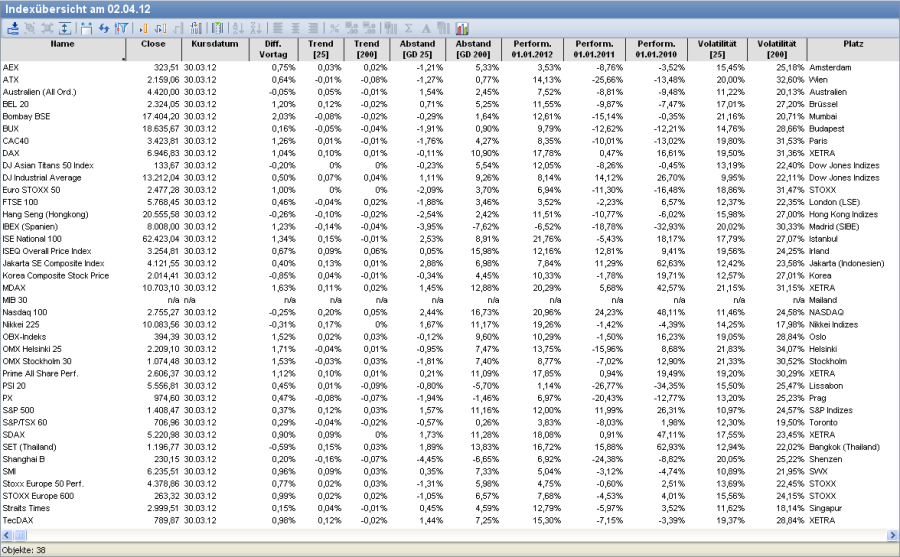Click the Kursdatum column header

pos(210,44)
